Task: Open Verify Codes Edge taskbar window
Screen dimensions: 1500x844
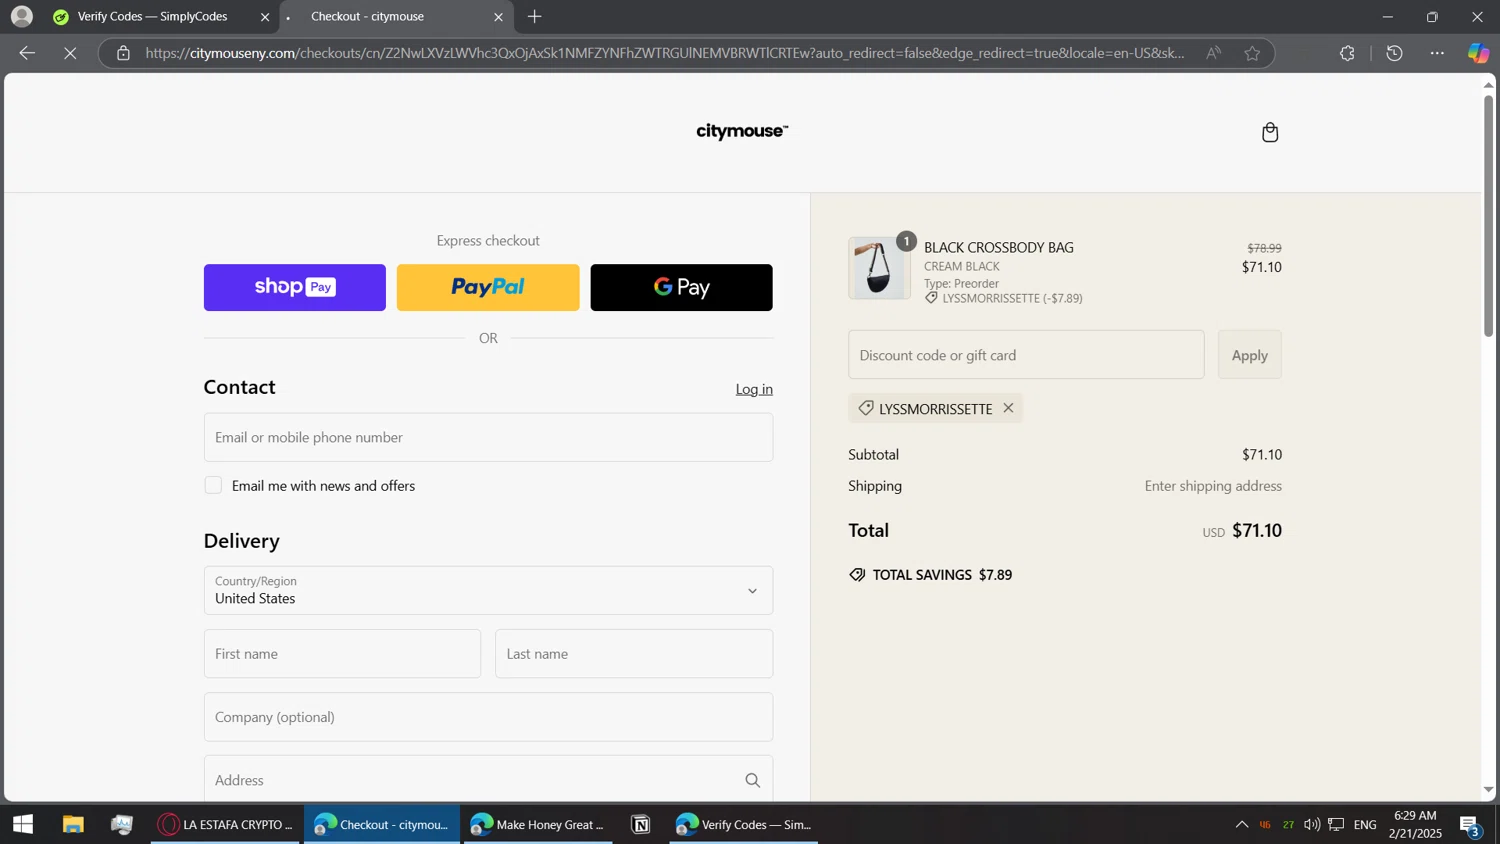Action: (743, 825)
